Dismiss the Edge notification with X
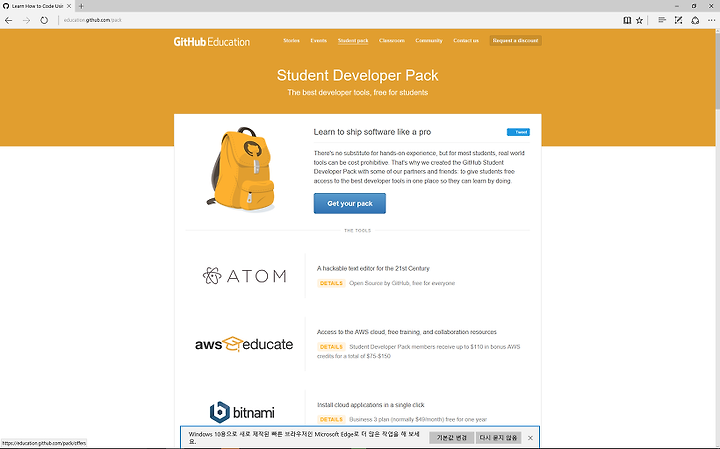 [x=530, y=438]
